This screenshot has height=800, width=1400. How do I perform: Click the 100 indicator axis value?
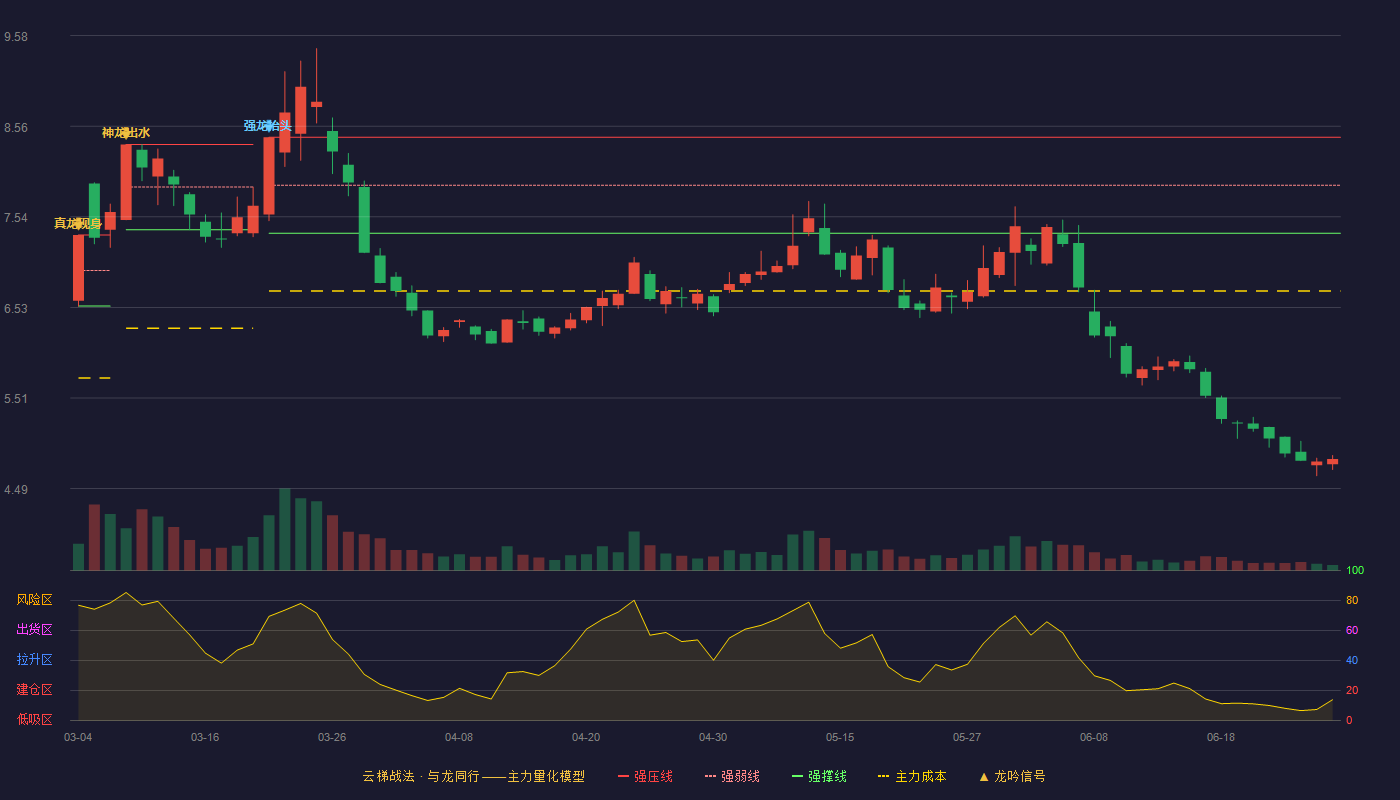(x=1355, y=571)
